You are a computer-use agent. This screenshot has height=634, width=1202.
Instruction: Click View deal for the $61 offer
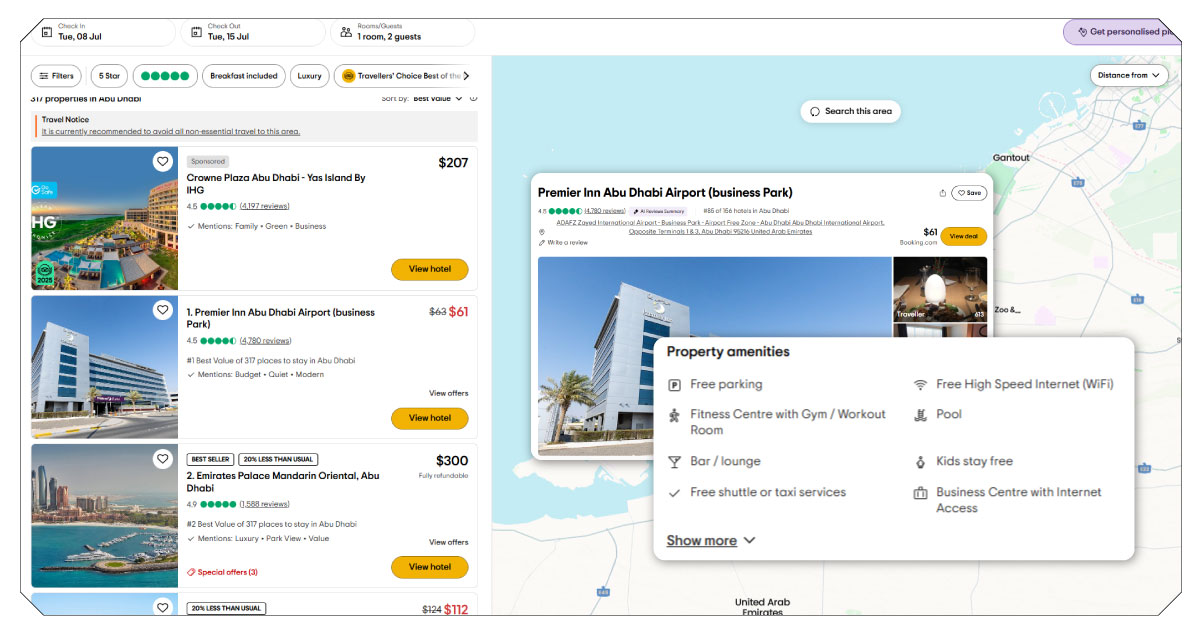tap(963, 235)
